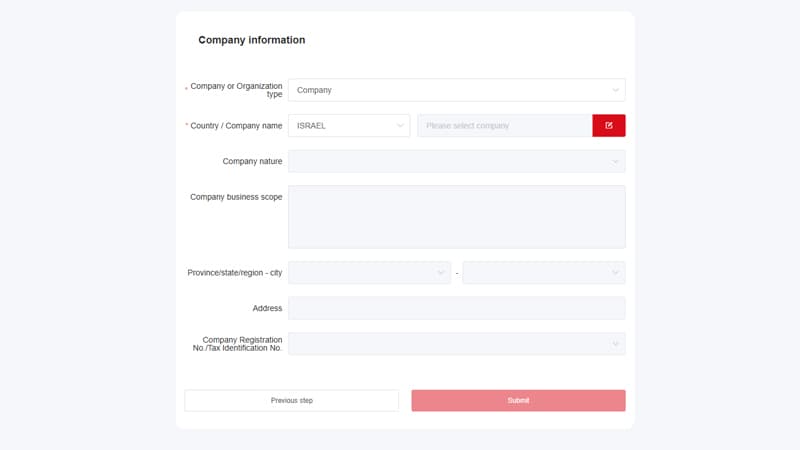Image resolution: width=800 pixels, height=450 pixels.
Task: Click chevron arrow in city field
Action: click(x=615, y=273)
